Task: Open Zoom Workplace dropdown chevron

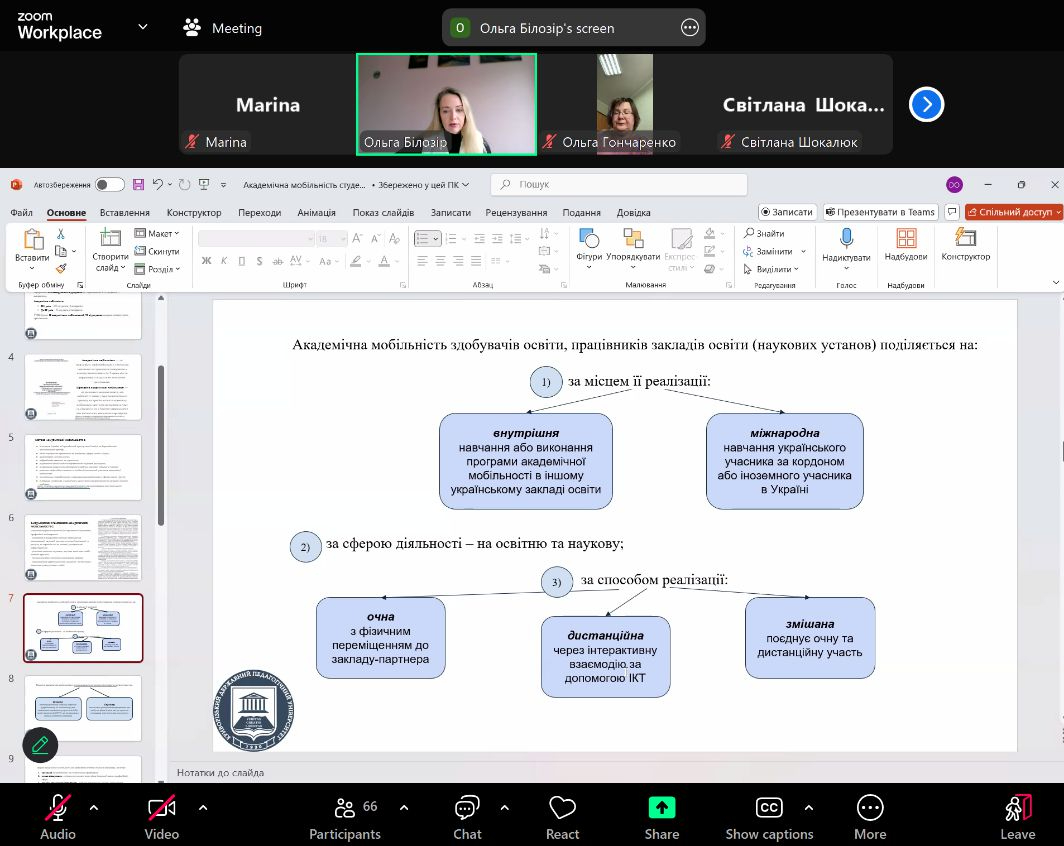Action: point(143,27)
